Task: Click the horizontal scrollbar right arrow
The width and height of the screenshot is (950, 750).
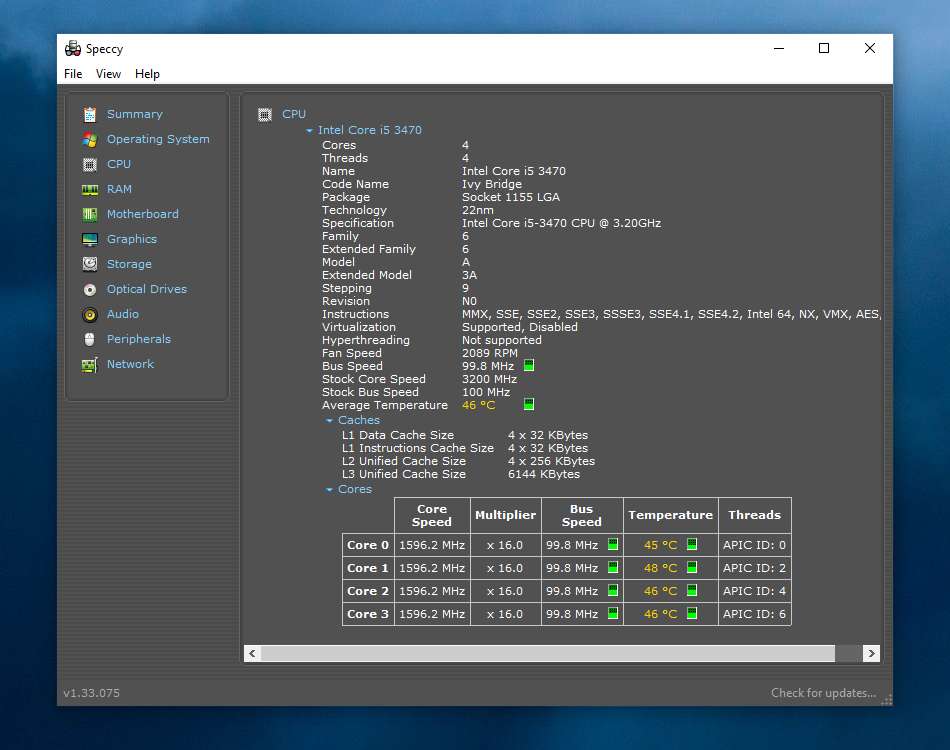Action: [x=871, y=654]
